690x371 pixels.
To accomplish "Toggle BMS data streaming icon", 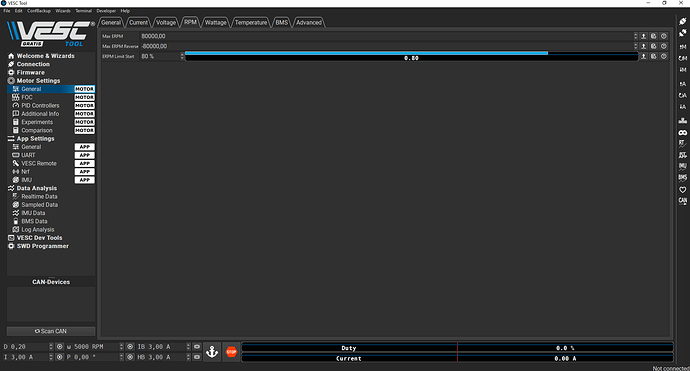I will pyautogui.click(x=683, y=178).
